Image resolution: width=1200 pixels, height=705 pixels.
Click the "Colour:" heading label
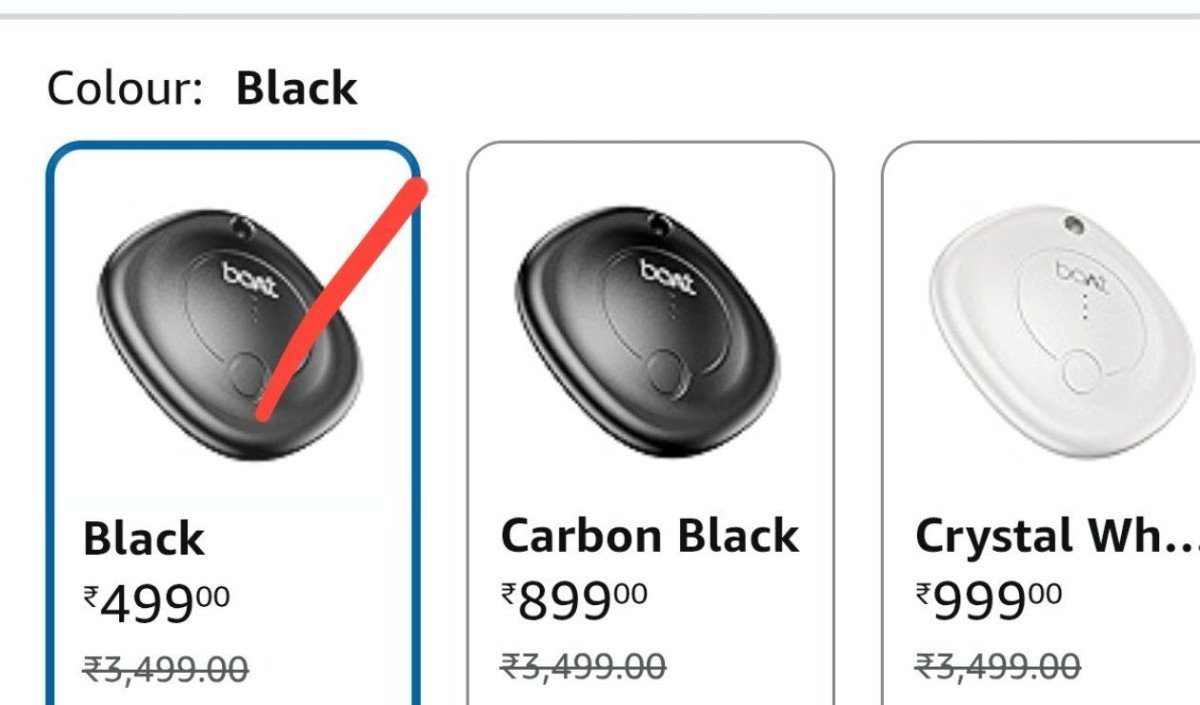pos(125,89)
